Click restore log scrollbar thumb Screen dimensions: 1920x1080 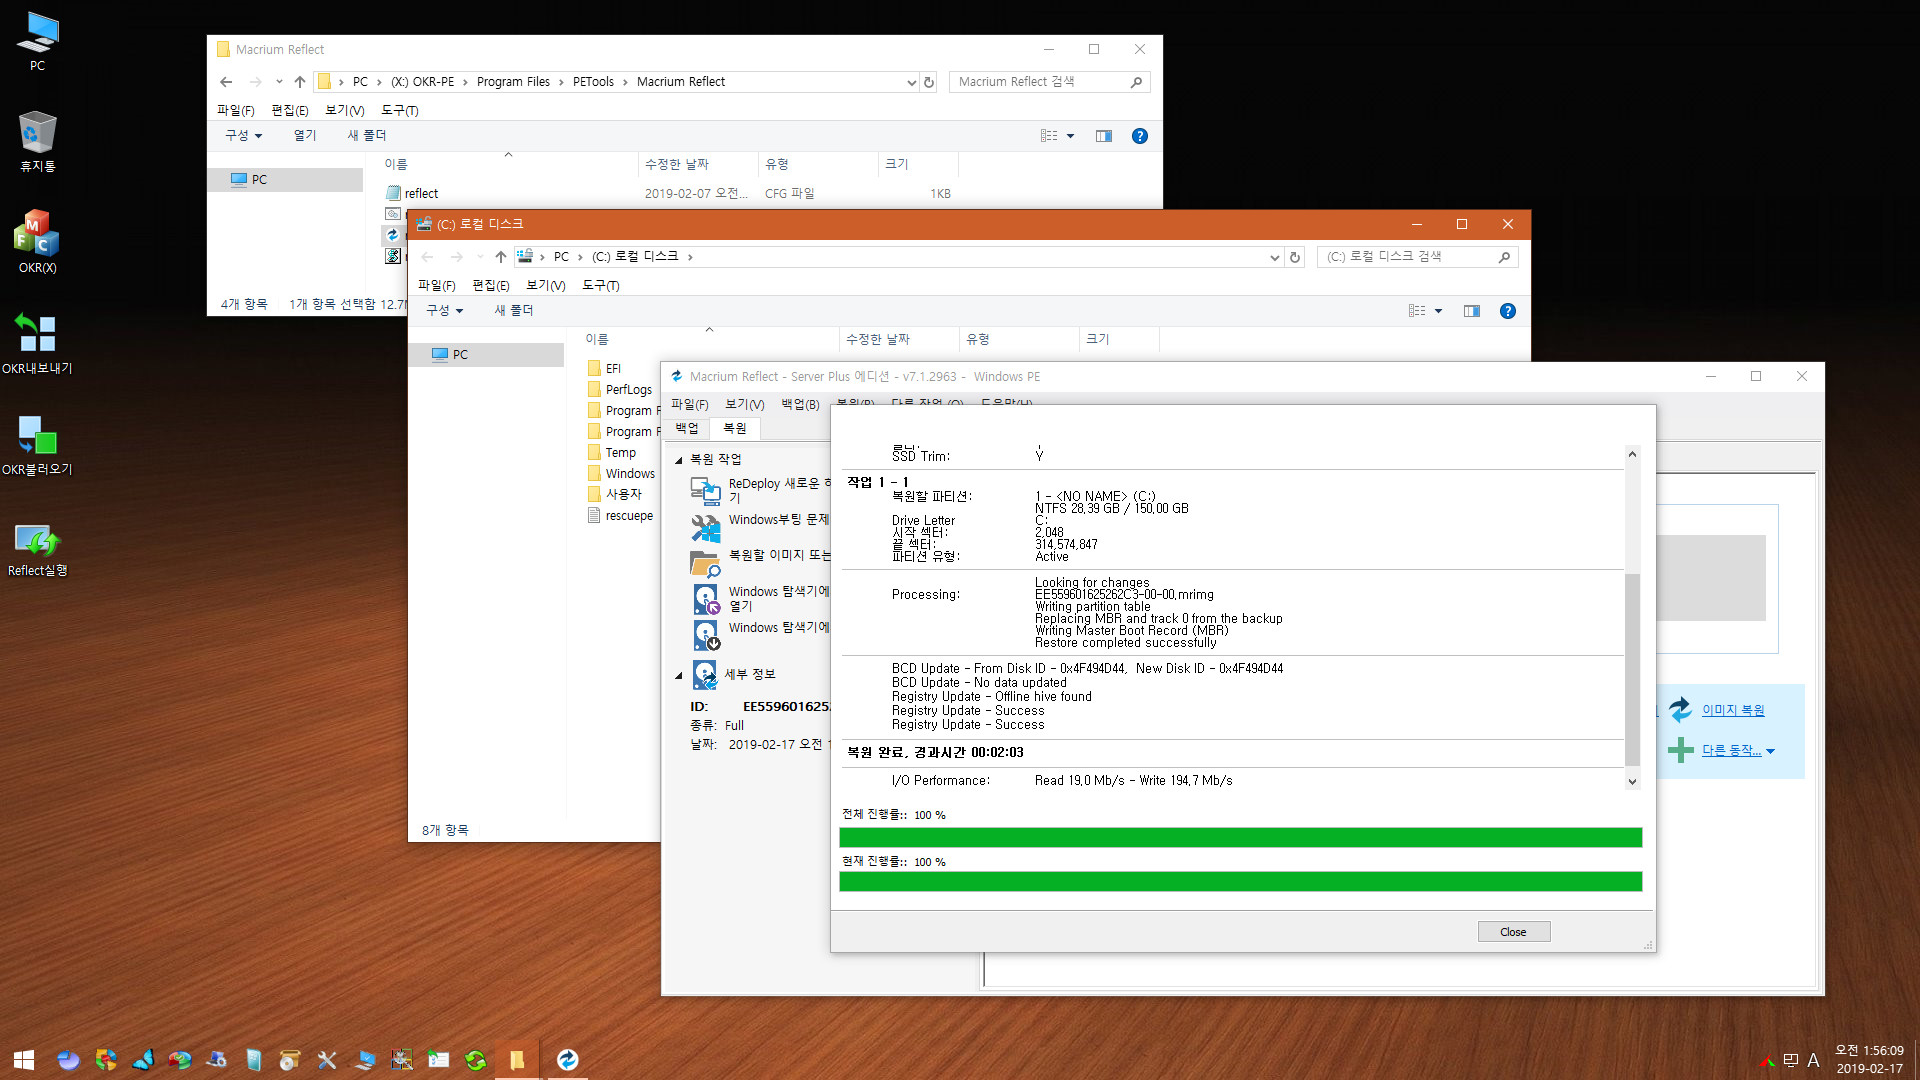click(1632, 668)
